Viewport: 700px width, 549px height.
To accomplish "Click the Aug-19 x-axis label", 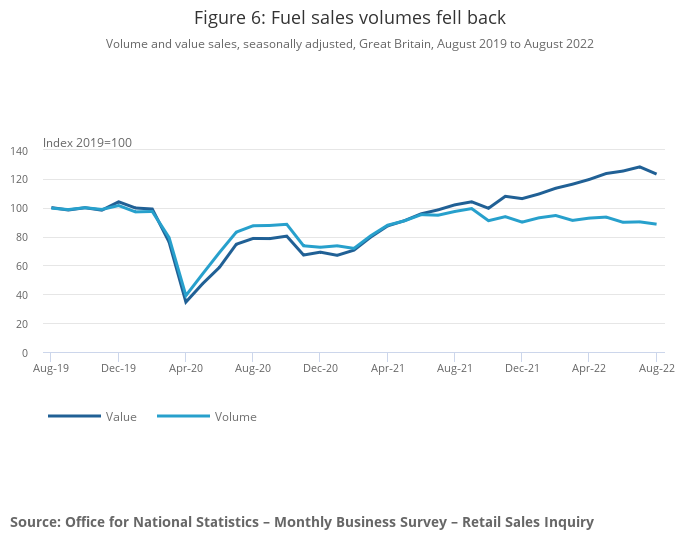I will pyautogui.click(x=50, y=368).
